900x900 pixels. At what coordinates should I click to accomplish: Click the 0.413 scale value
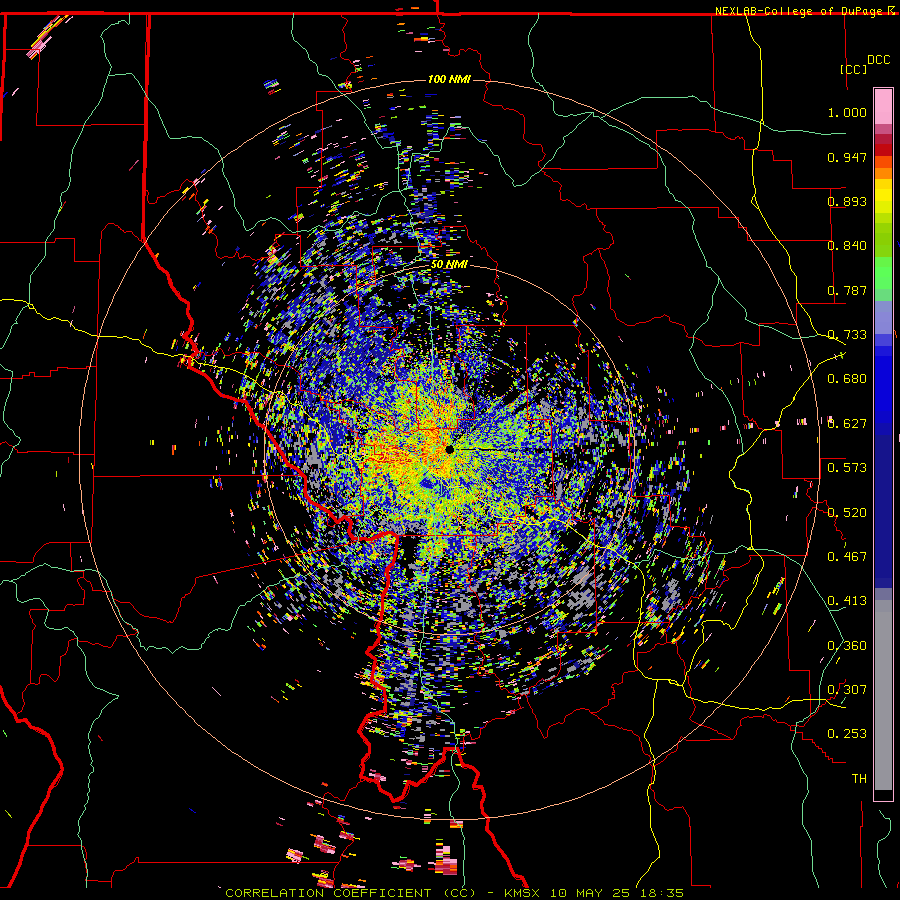coord(847,601)
